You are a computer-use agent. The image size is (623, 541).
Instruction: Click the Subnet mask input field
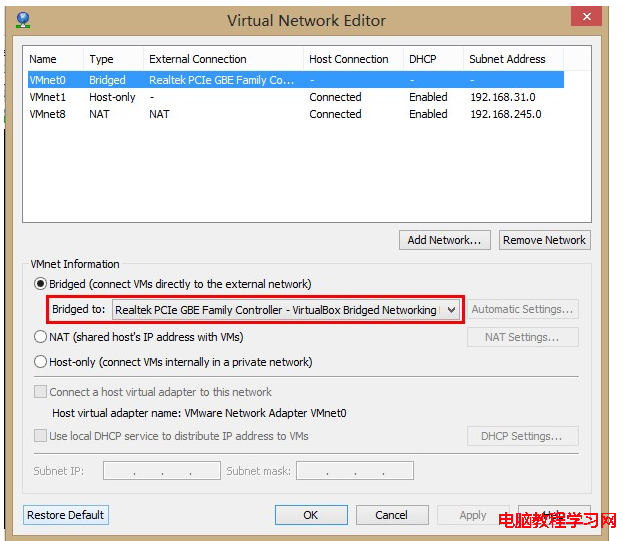click(x=355, y=470)
